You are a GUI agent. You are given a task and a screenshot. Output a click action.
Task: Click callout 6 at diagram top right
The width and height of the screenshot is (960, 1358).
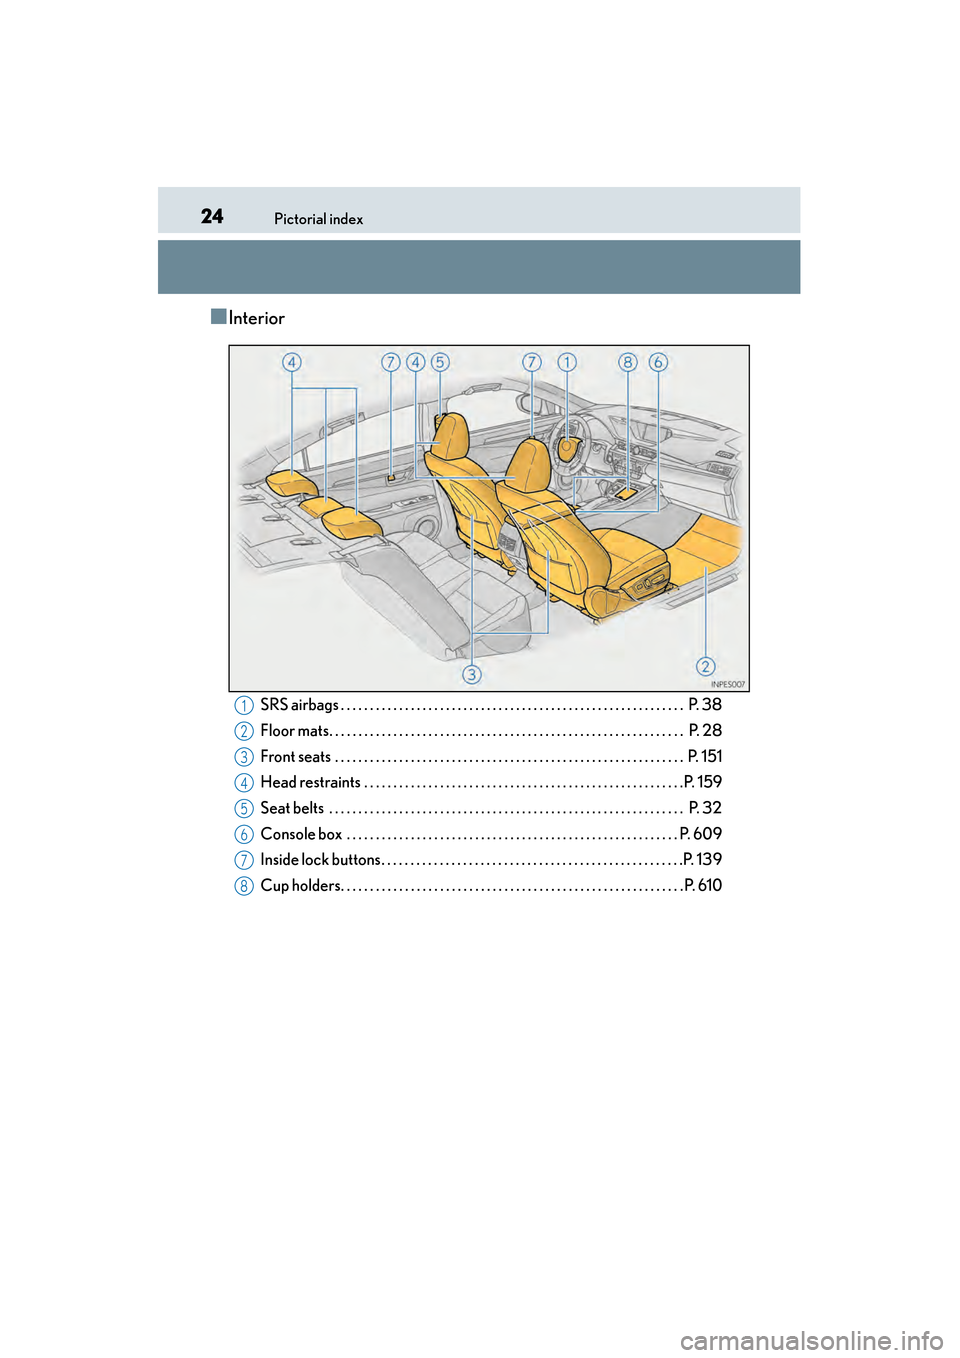(658, 362)
